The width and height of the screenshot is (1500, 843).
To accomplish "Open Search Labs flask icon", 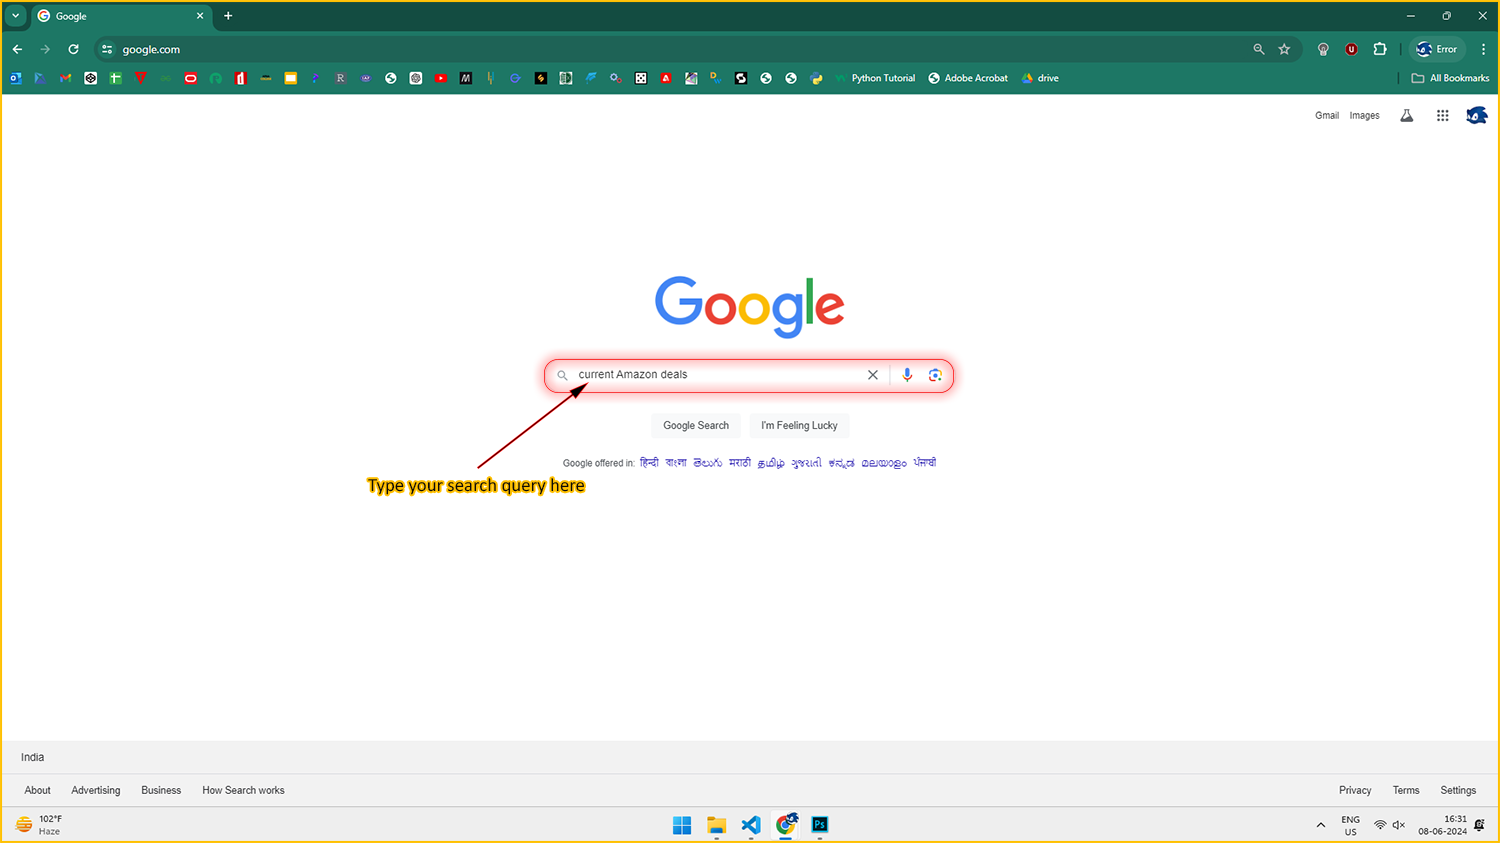I will tap(1407, 116).
